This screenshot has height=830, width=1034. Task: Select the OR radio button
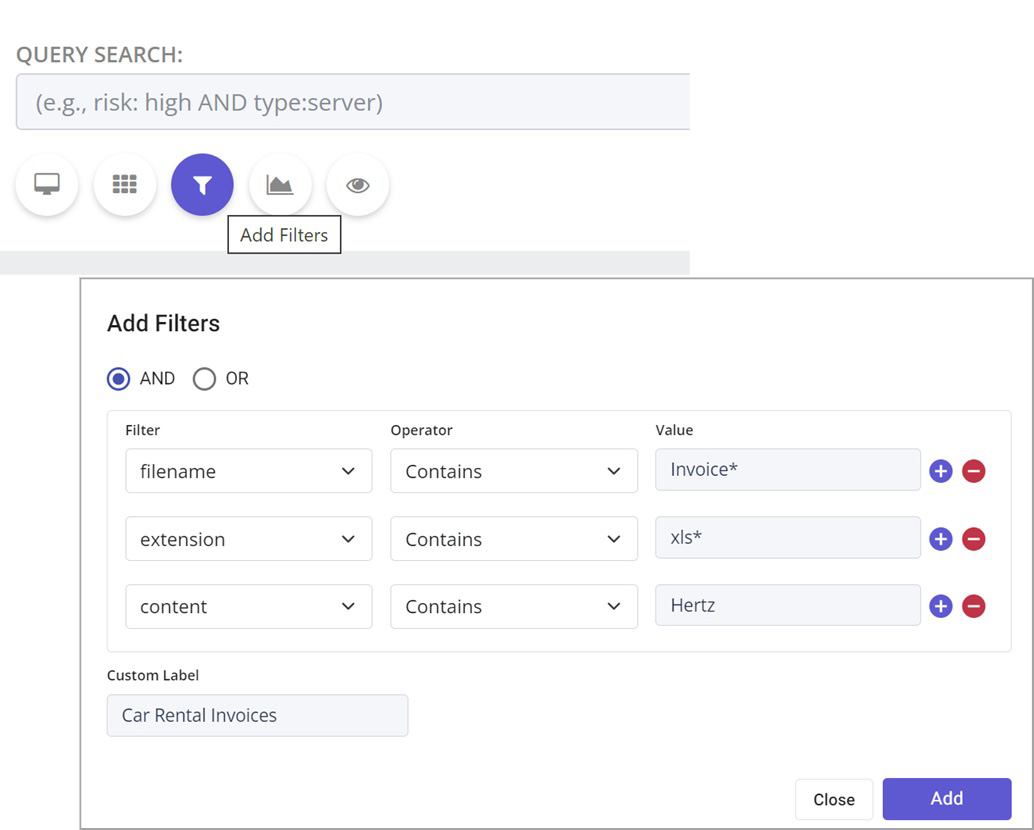(x=204, y=378)
